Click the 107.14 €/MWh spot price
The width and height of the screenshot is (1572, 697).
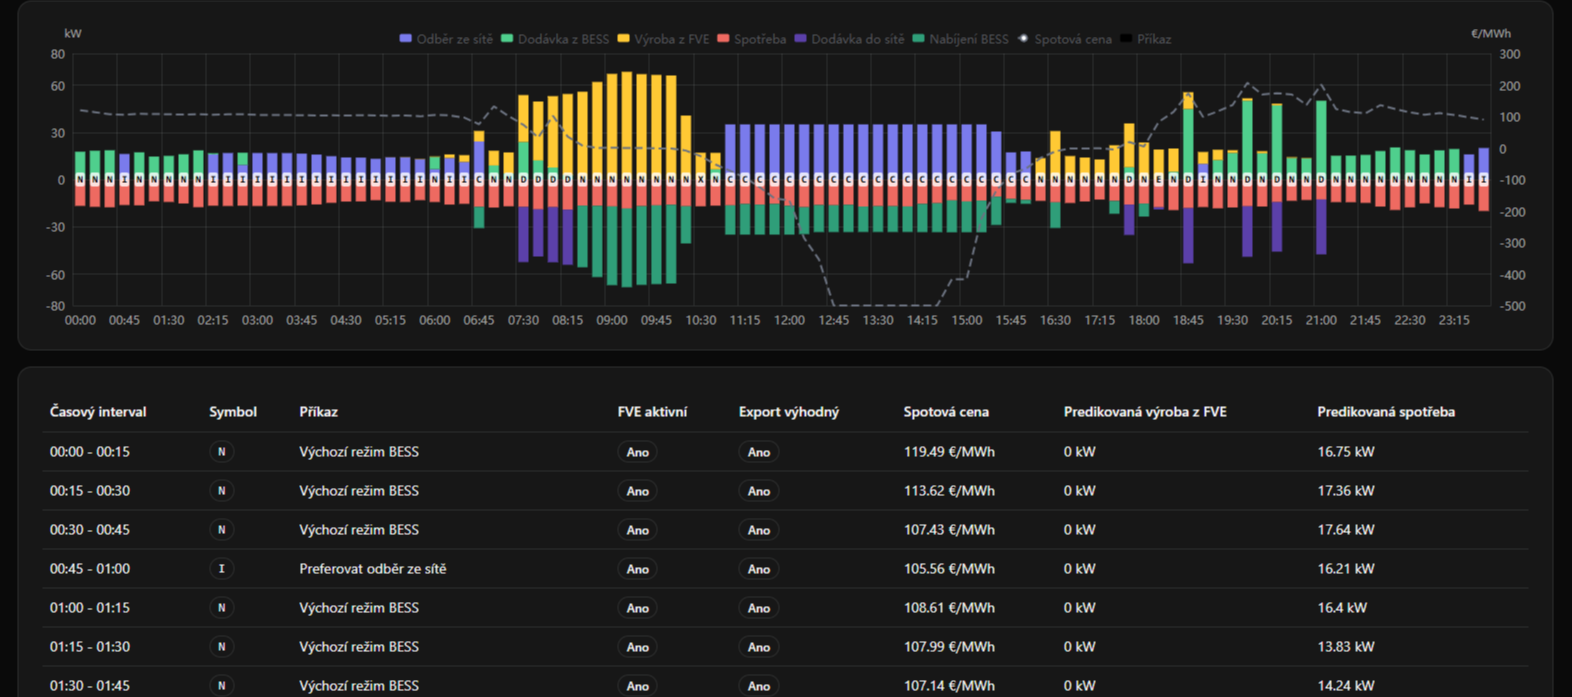[x=949, y=686]
